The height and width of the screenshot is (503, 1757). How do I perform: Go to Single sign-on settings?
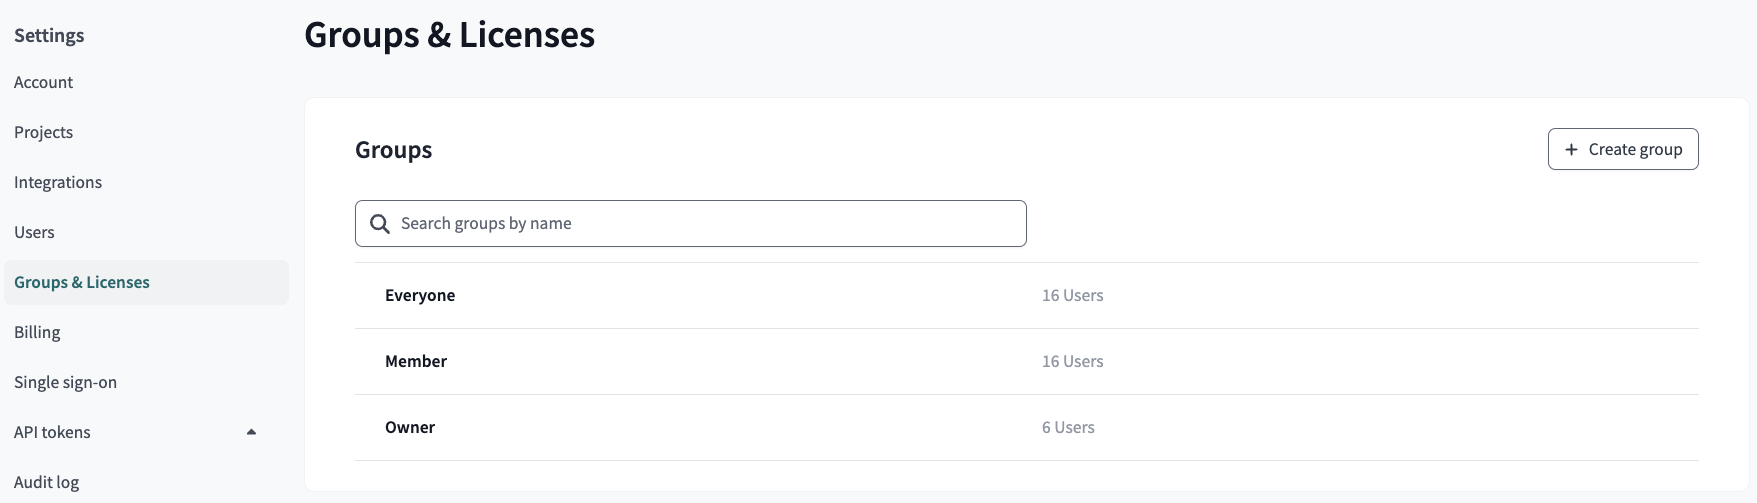(66, 382)
